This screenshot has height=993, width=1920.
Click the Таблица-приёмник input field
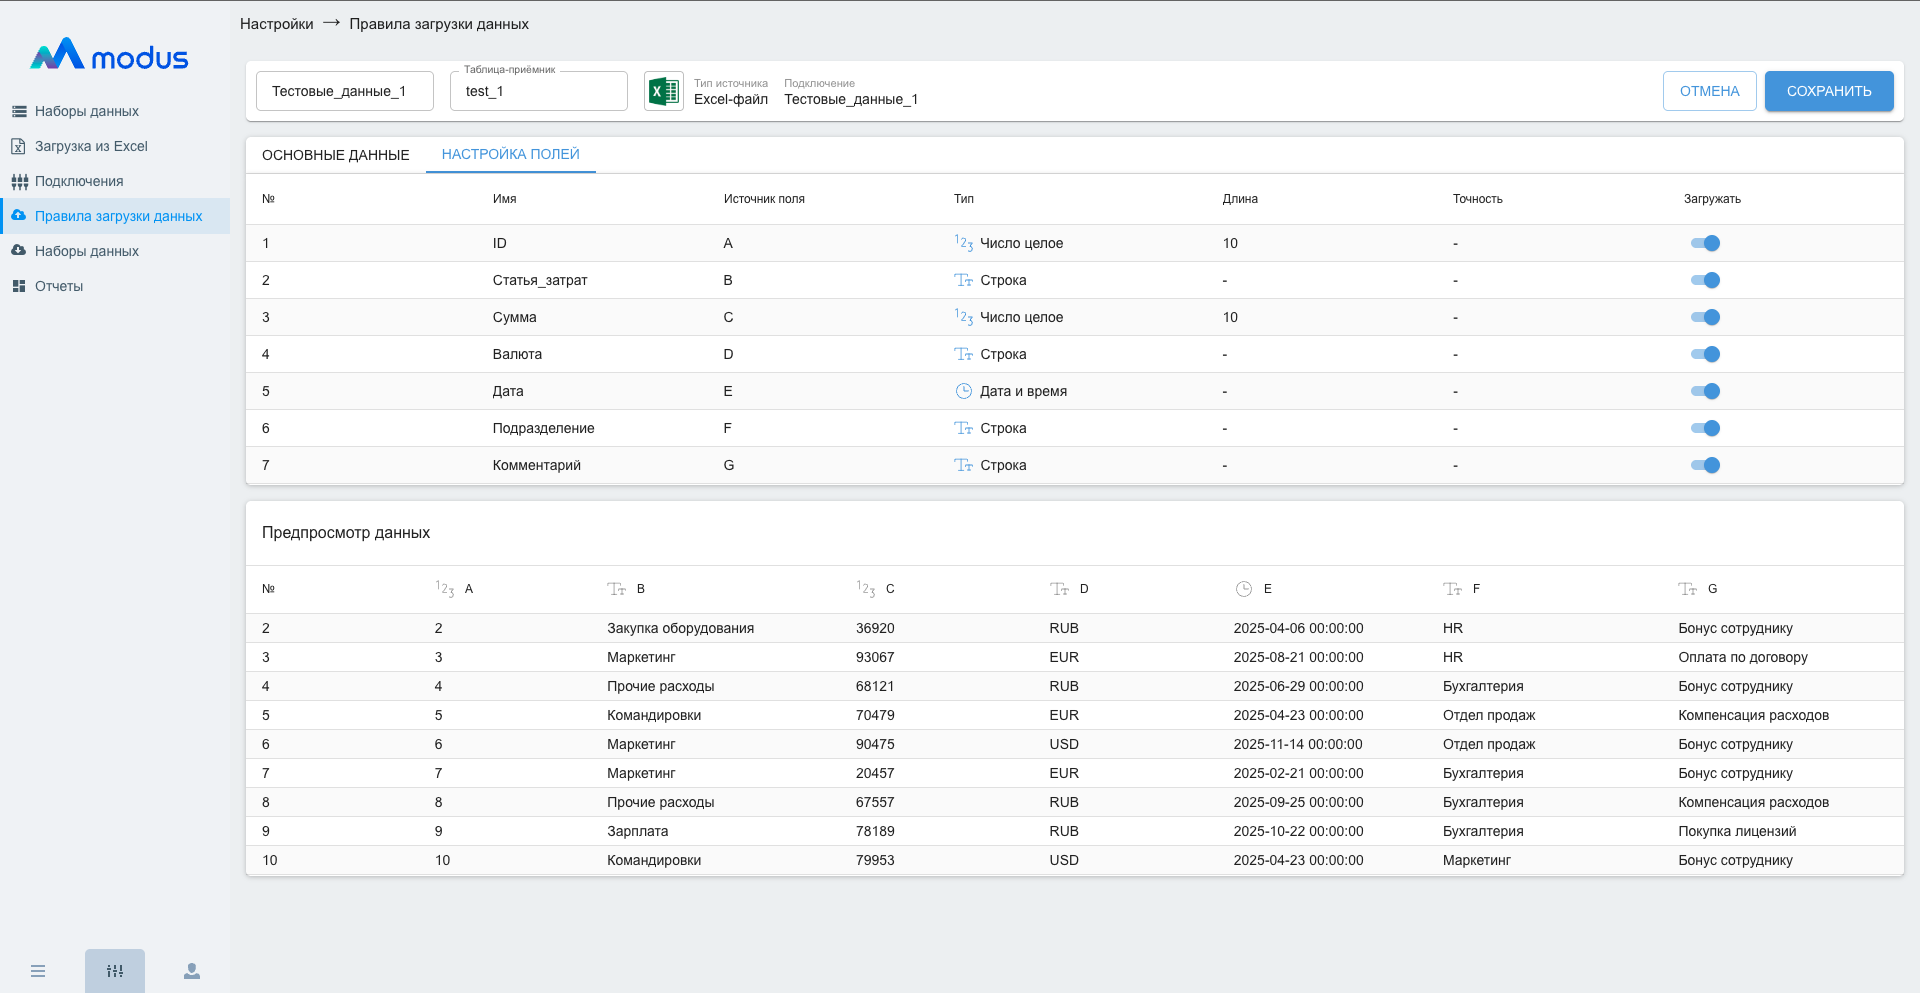[x=538, y=91]
